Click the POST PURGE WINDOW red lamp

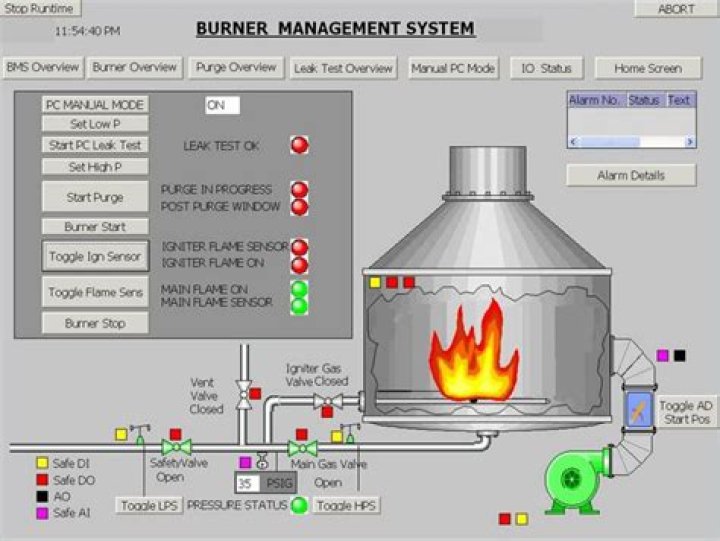[299, 207]
